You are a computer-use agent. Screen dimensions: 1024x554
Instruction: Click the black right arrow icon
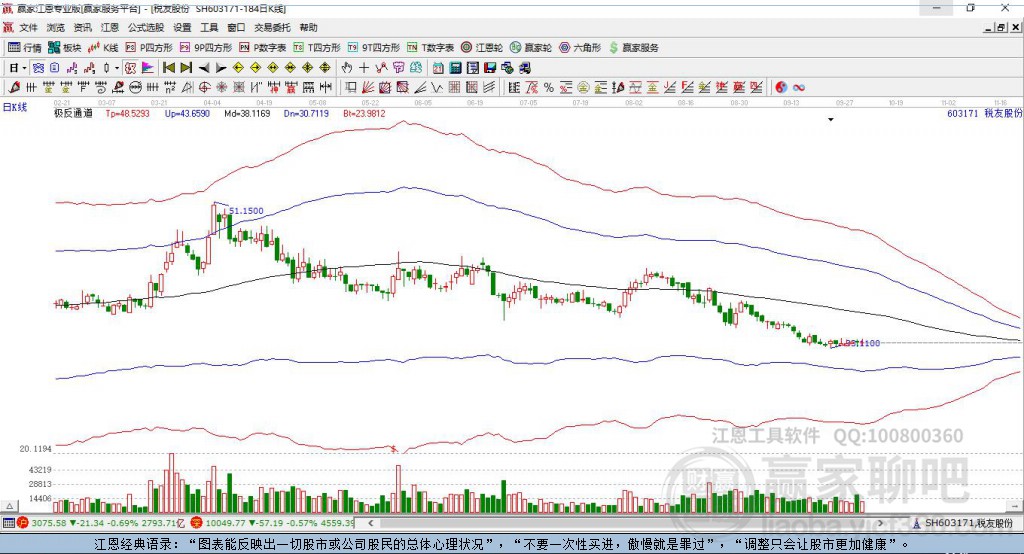click(x=221, y=68)
